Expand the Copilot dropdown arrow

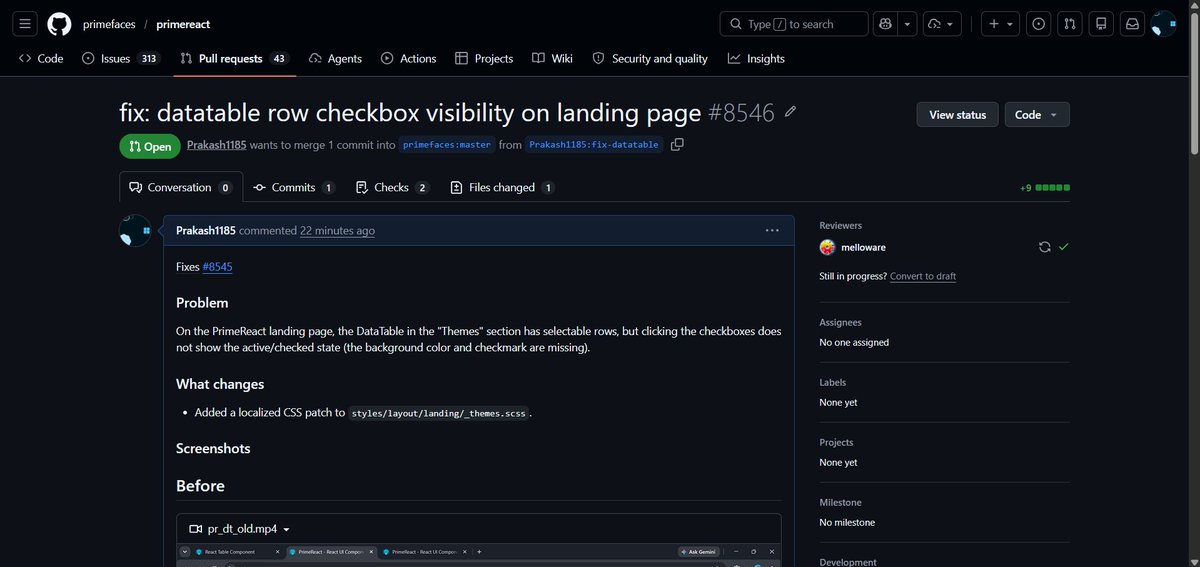pyautogui.click(x=908, y=23)
